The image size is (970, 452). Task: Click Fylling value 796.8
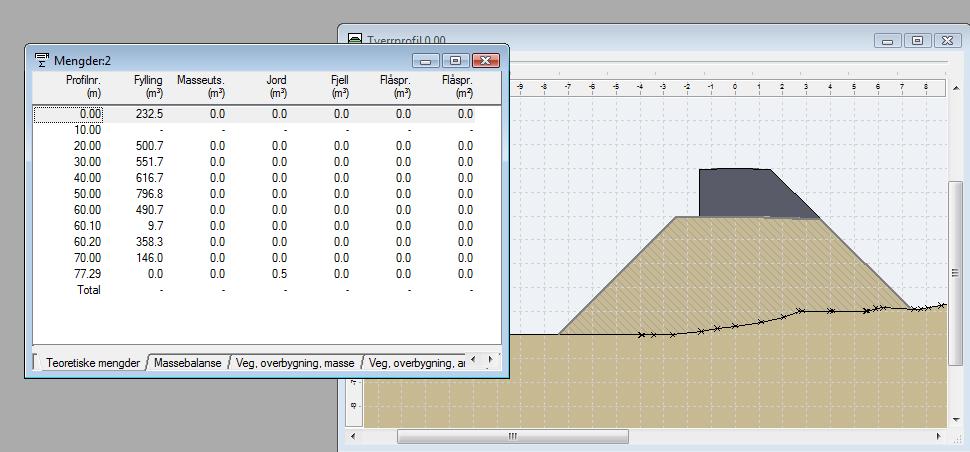[x=150, y=194]
